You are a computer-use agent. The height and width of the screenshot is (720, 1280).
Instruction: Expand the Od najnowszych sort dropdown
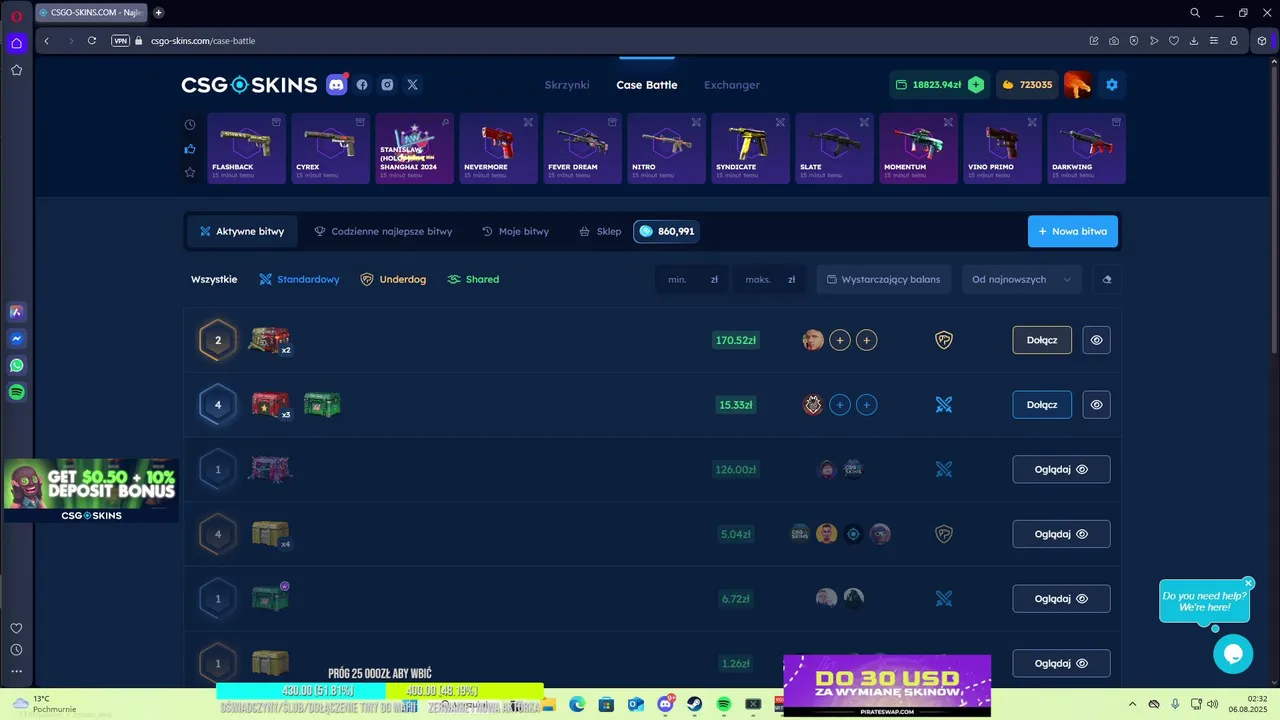(1021, 279)
